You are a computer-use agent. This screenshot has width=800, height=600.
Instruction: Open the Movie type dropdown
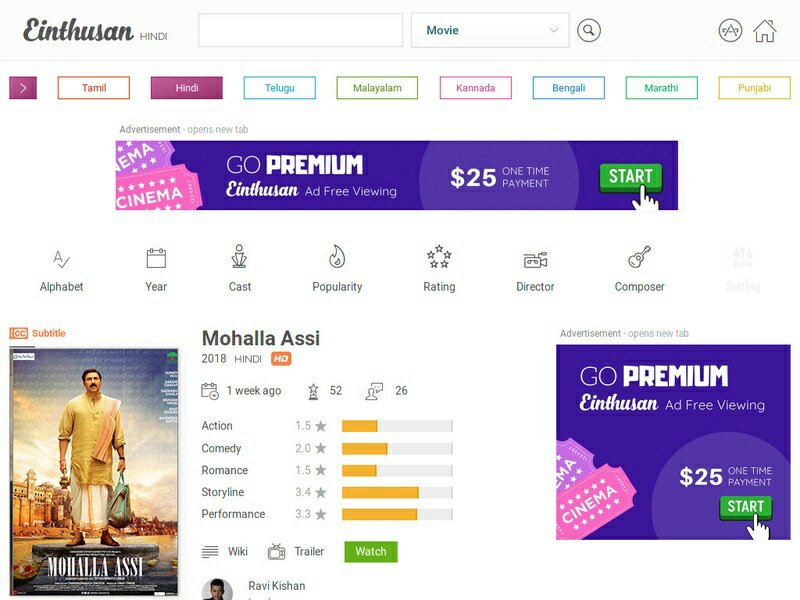pyautogui.click(x=490, y=30)
